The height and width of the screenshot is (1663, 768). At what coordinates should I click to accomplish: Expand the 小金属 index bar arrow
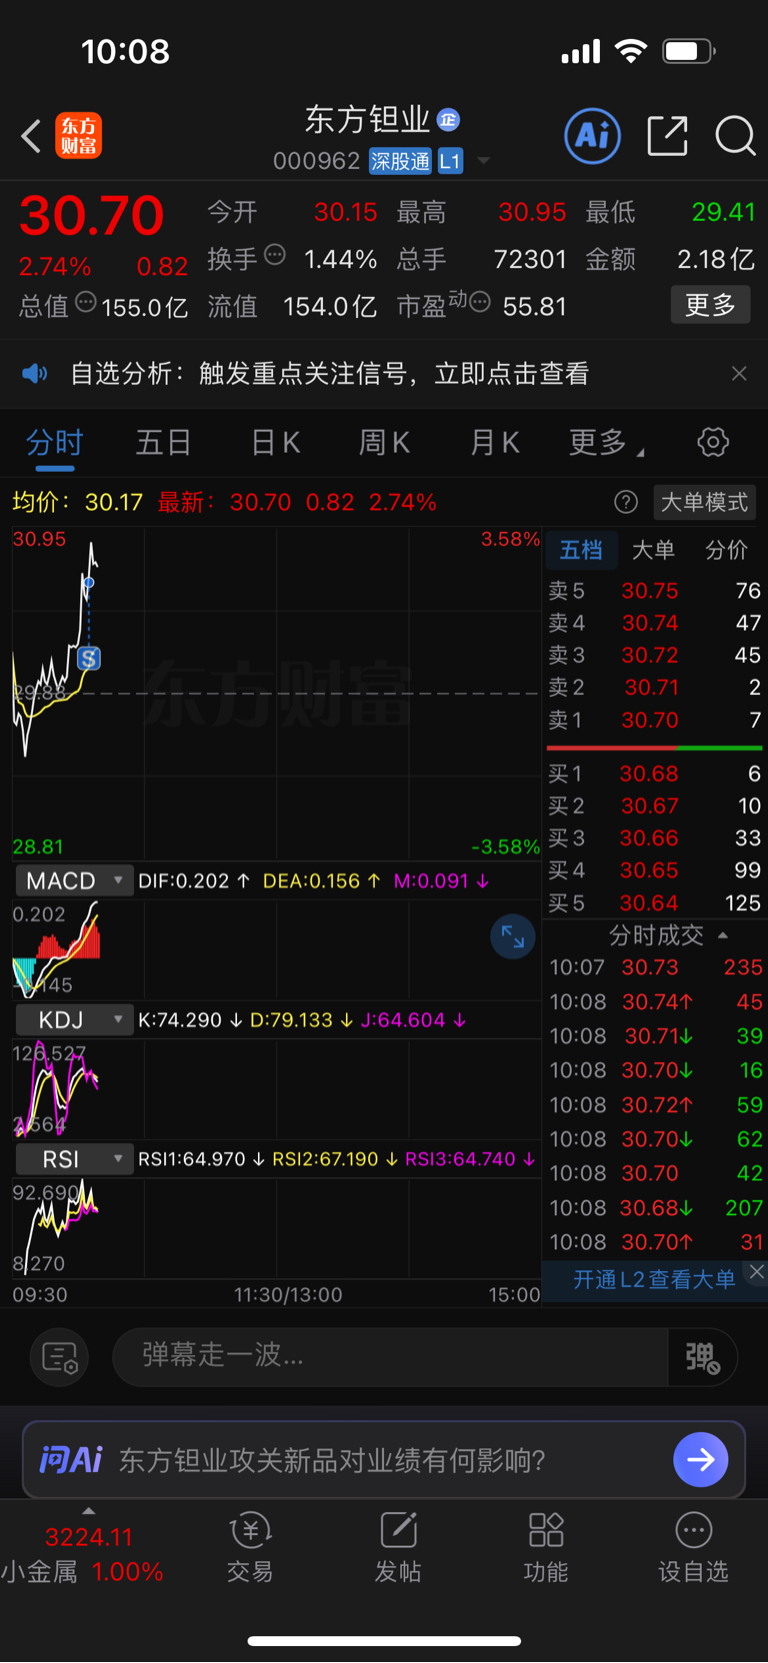tap(88, 1511)
